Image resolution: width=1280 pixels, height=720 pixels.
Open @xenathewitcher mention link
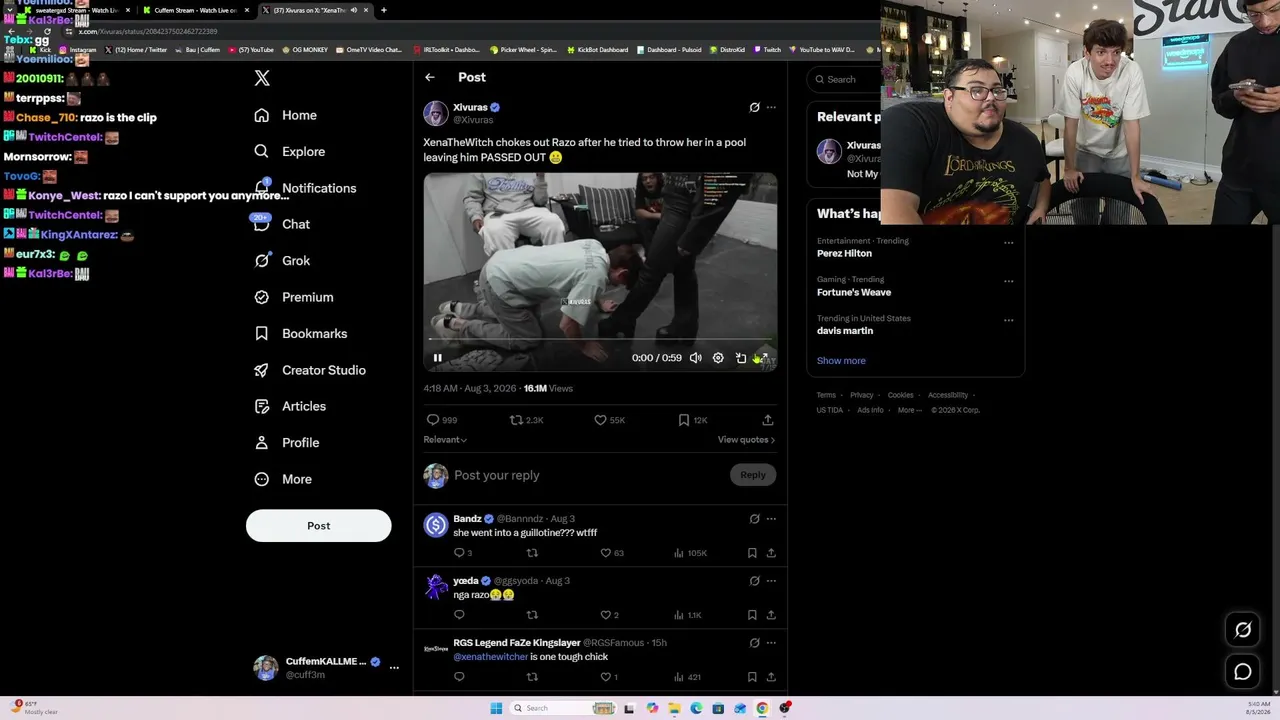[490, 657]
